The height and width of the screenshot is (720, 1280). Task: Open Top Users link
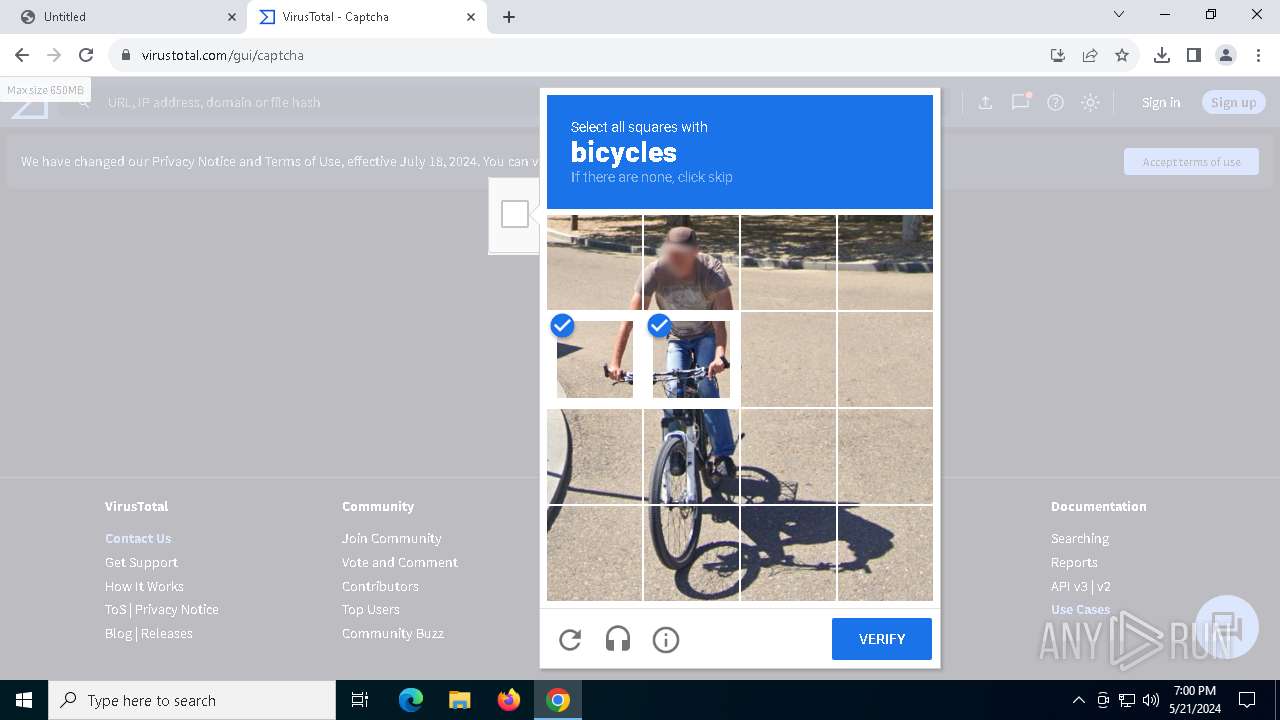click(x=371, y=609)
